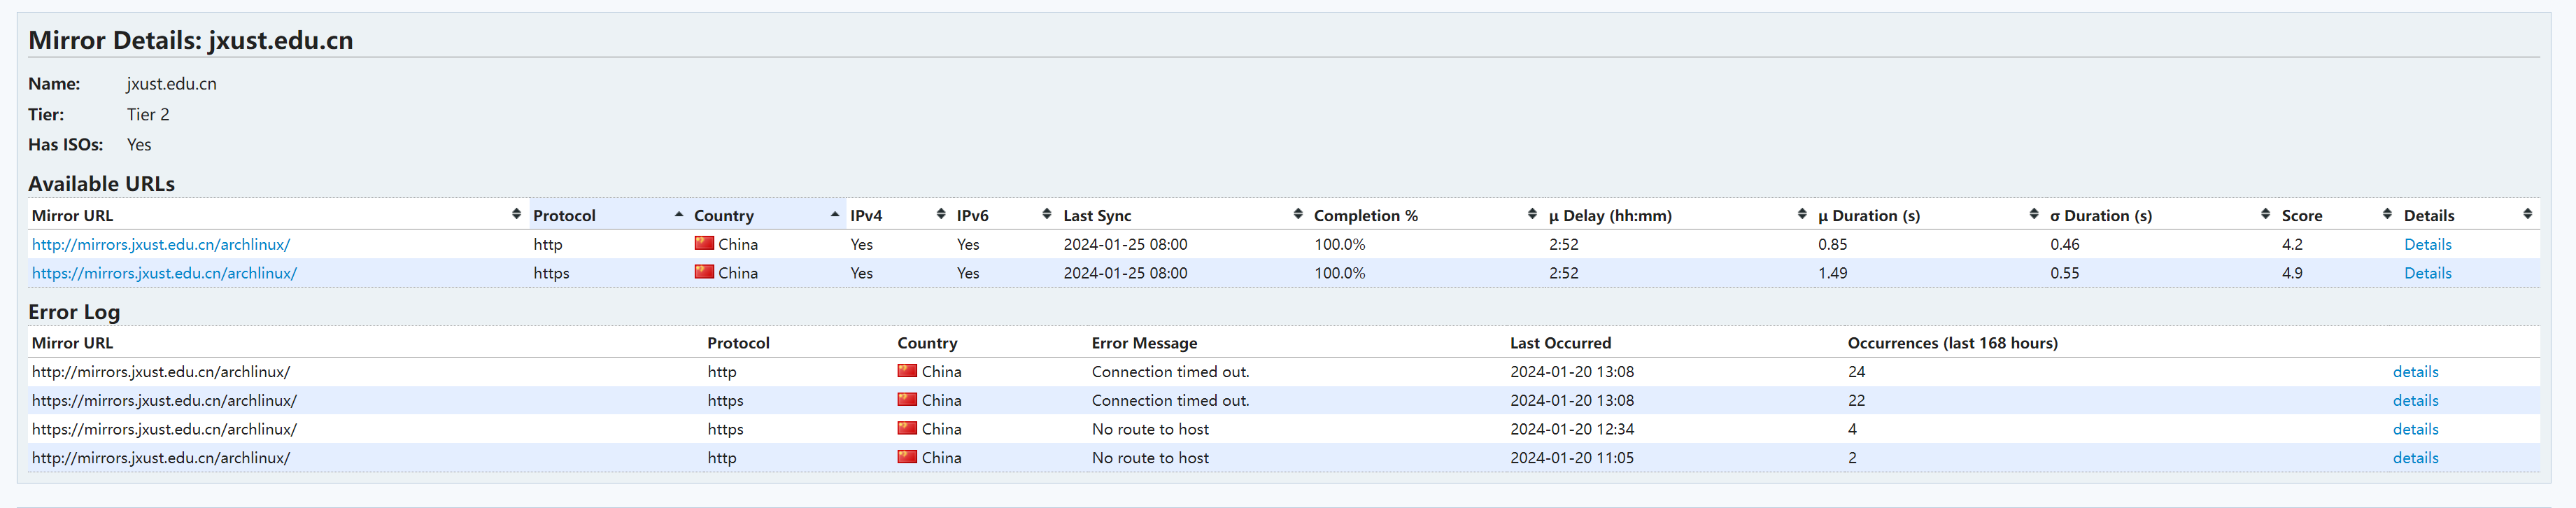Sort by μ Duration (s) column
The image size is (2576, 508).
(x=1929, y=215)
